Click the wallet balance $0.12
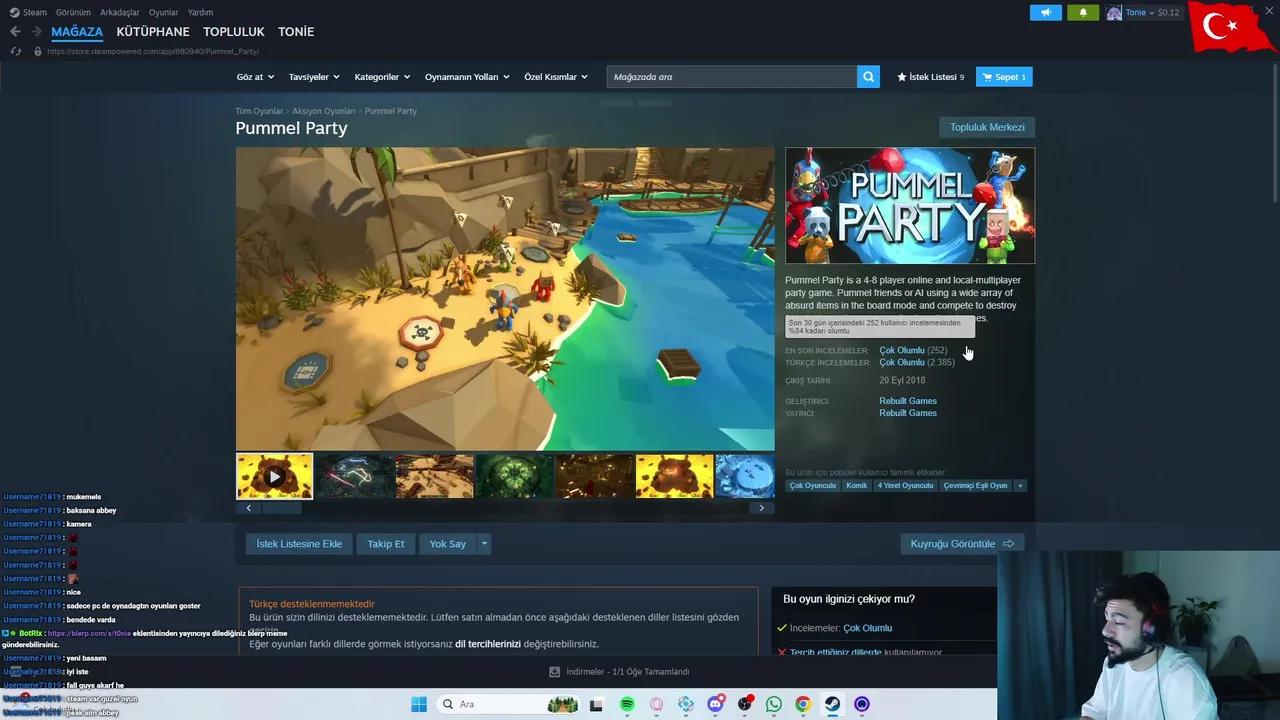The image size is (1280, 720). tap(1168, 12)
